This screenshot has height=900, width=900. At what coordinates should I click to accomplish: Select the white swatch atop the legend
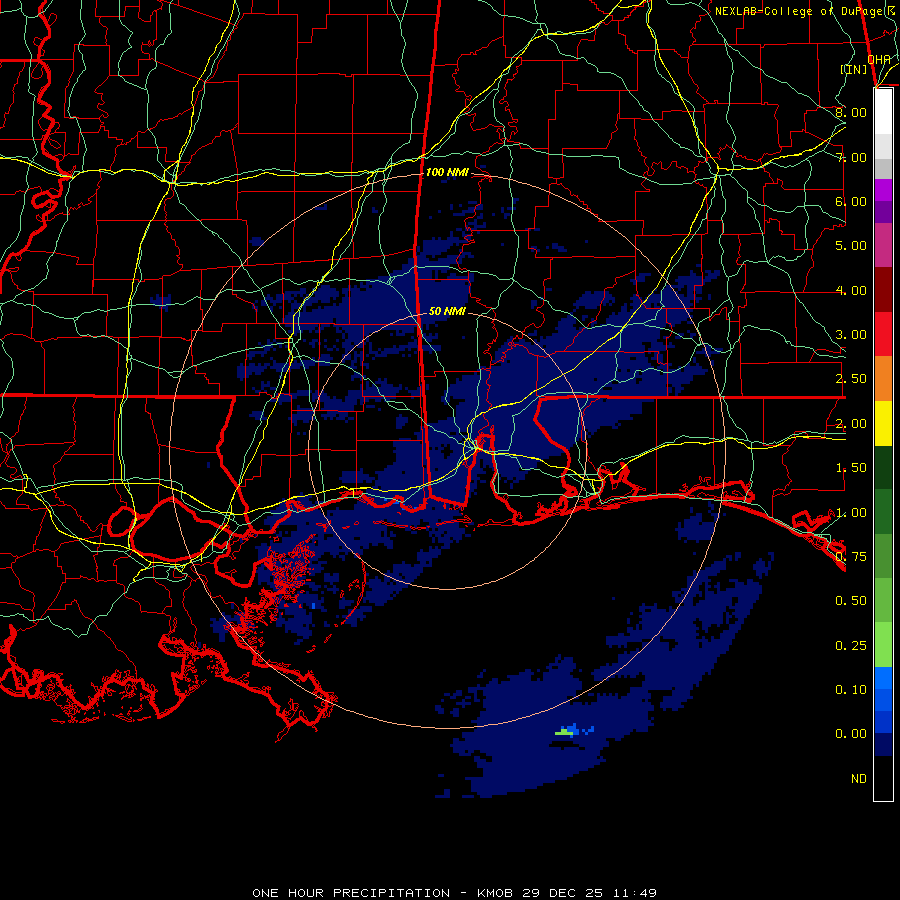coord(883,112)
